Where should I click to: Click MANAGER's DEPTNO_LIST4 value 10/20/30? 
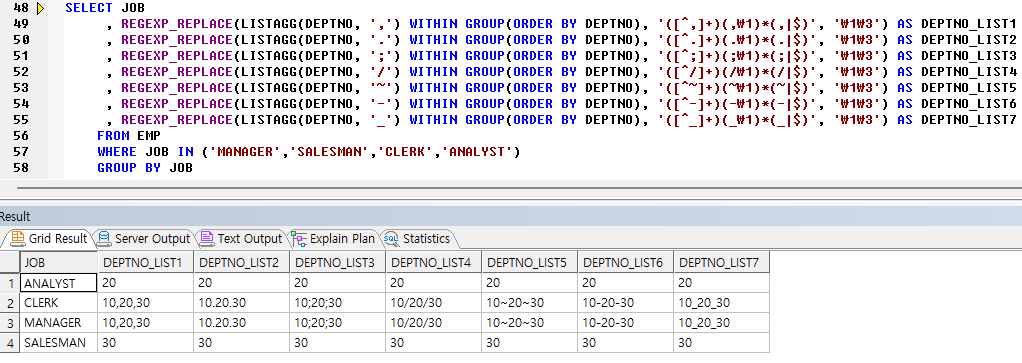[x=433, y=323]
